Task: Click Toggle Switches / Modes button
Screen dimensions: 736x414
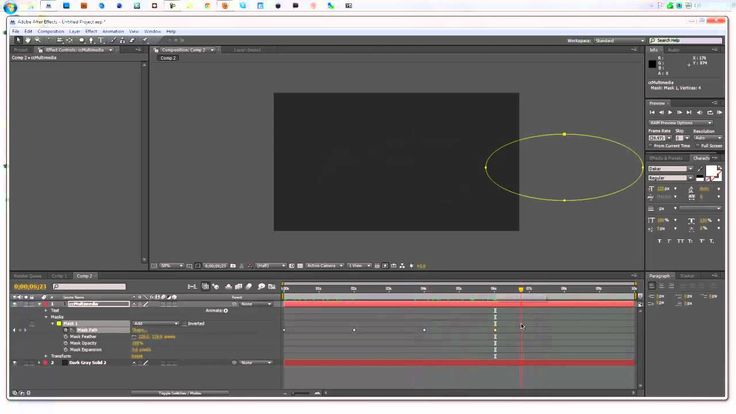Action: tap(180, 393)
